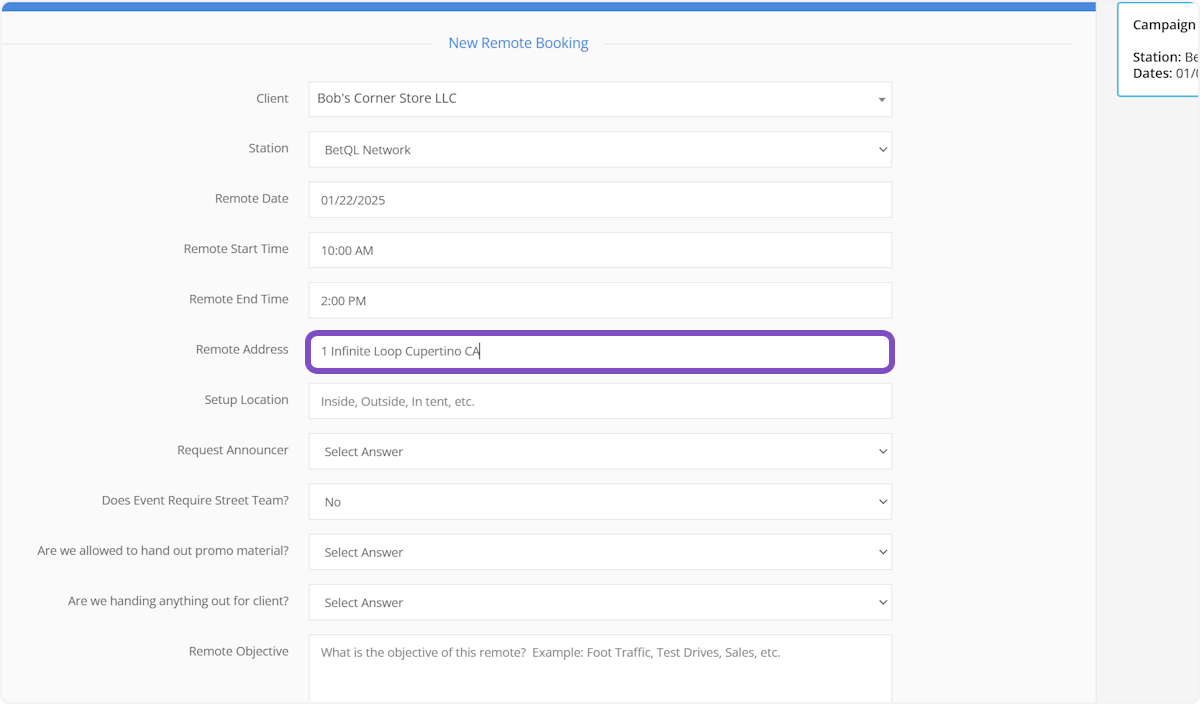Viewport: 1200px width, 704px height.
Task: Click the Remote Start Time field showing 10:00 AM
Action: [x=599, y=250]
